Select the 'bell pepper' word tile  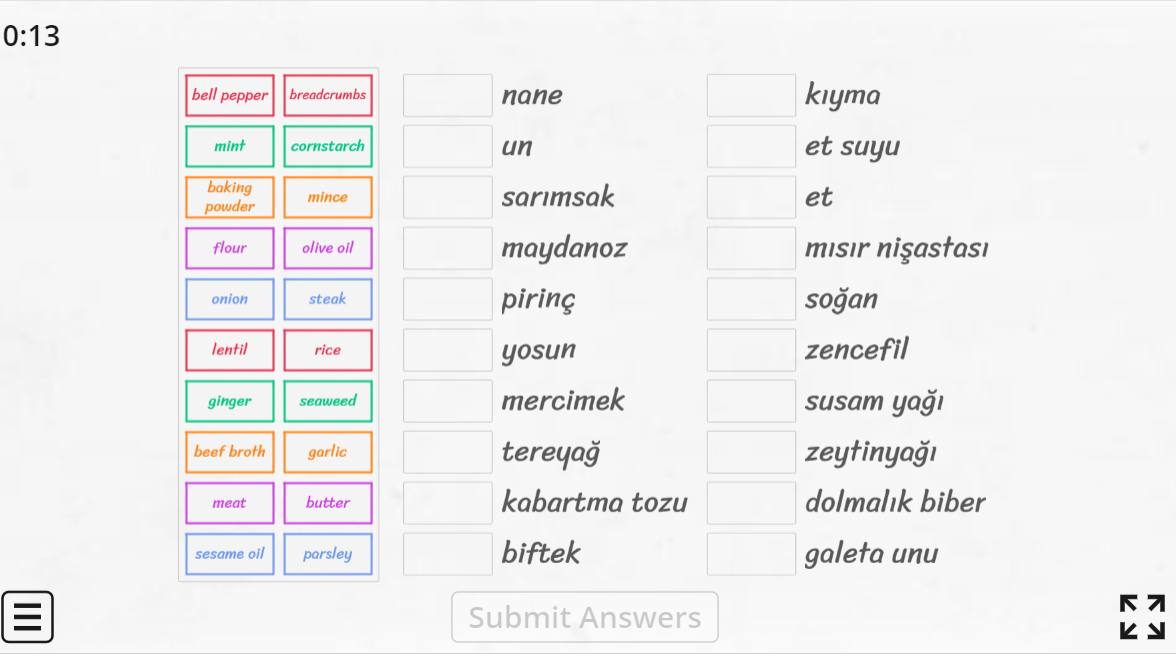[230, 95]
